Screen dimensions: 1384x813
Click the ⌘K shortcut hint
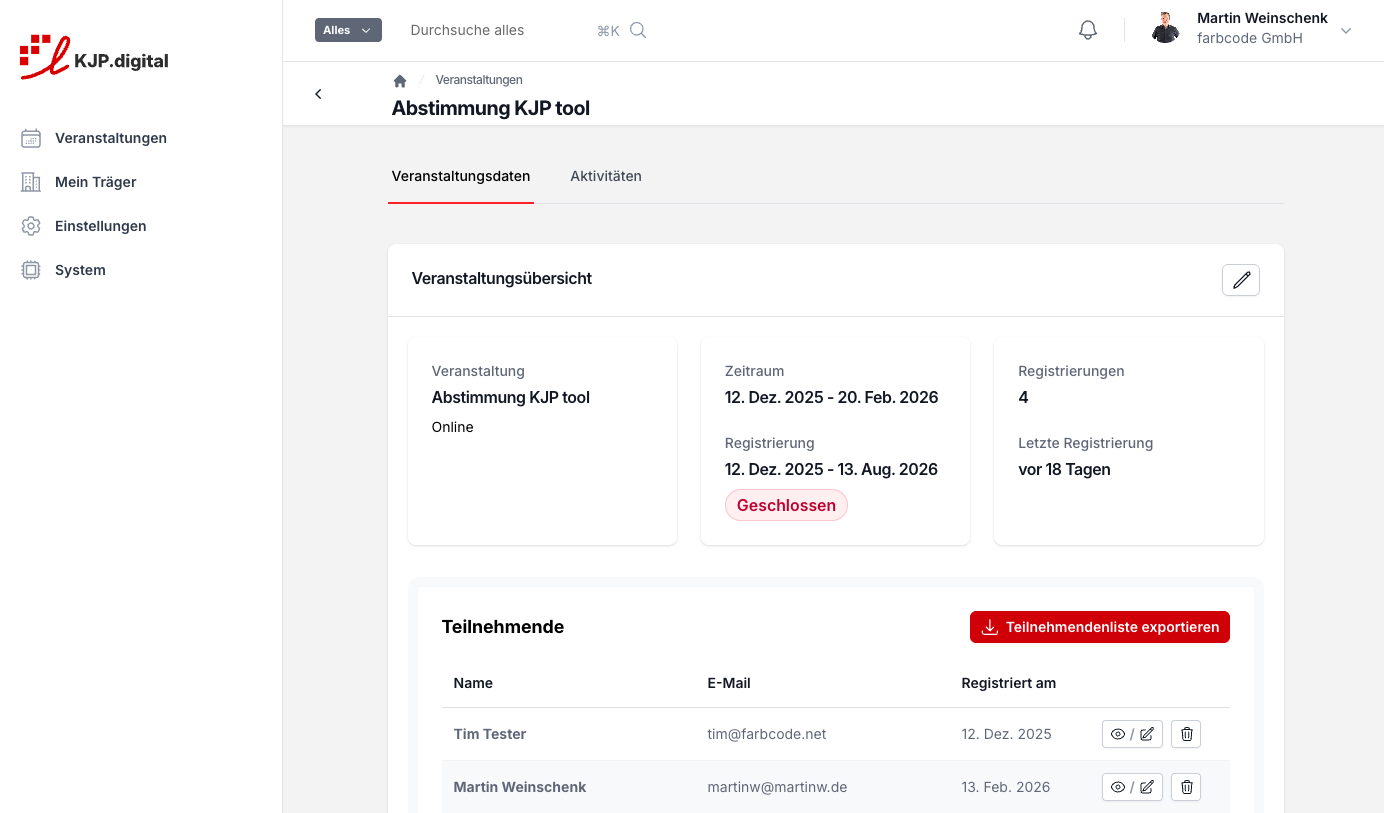(608, 31)
